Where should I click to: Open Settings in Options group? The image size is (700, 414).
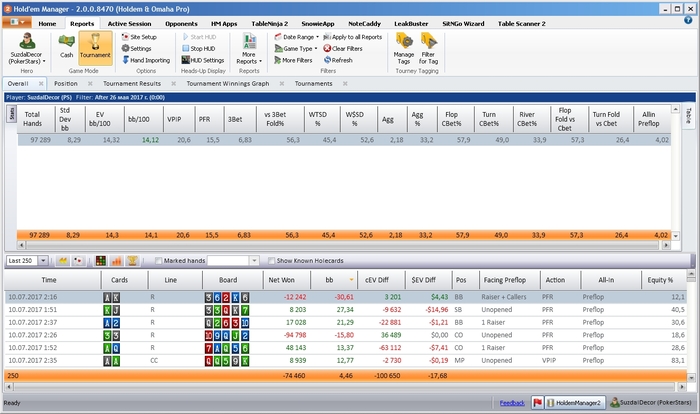(x=137, y=48)
